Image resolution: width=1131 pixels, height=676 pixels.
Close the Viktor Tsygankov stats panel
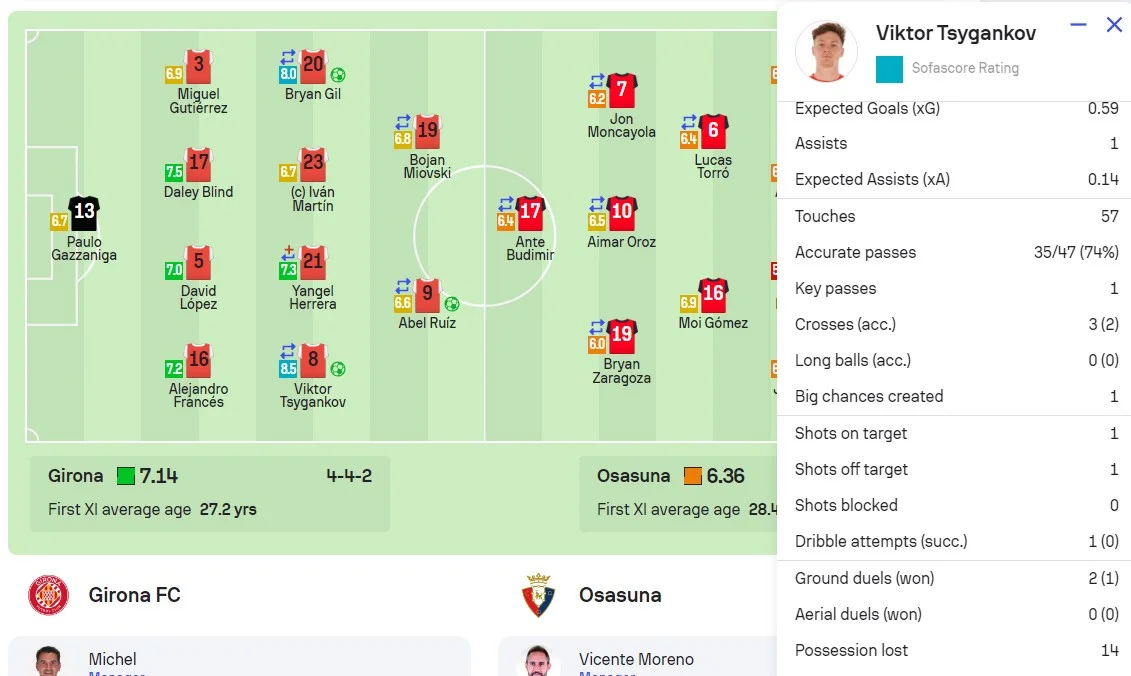pyautogui.click(x=1114, y=25)
